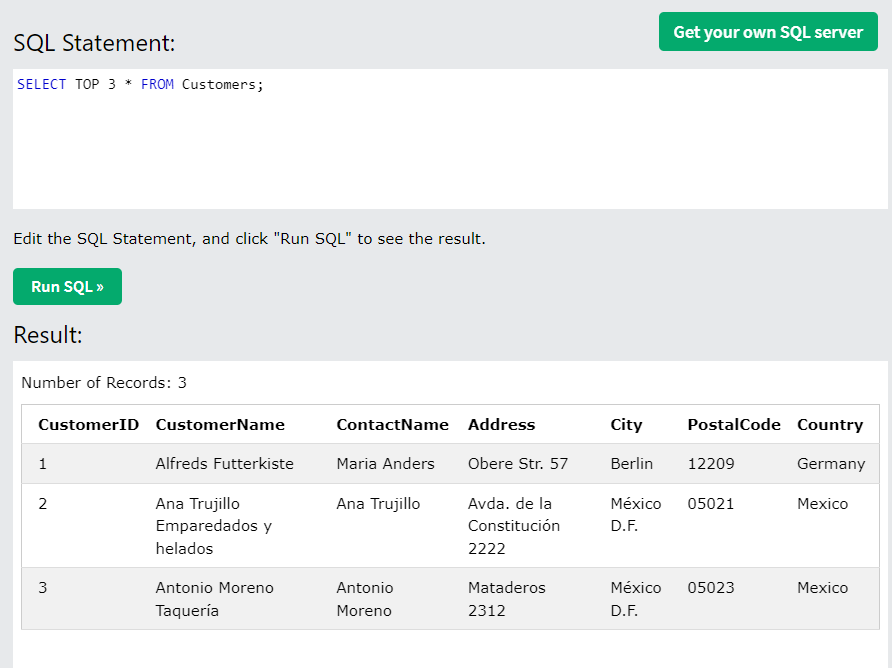The width and height of the screenshot is (892, 668).
Task: Click the Mataderos 2312 address cell
Action: (506, 599)
